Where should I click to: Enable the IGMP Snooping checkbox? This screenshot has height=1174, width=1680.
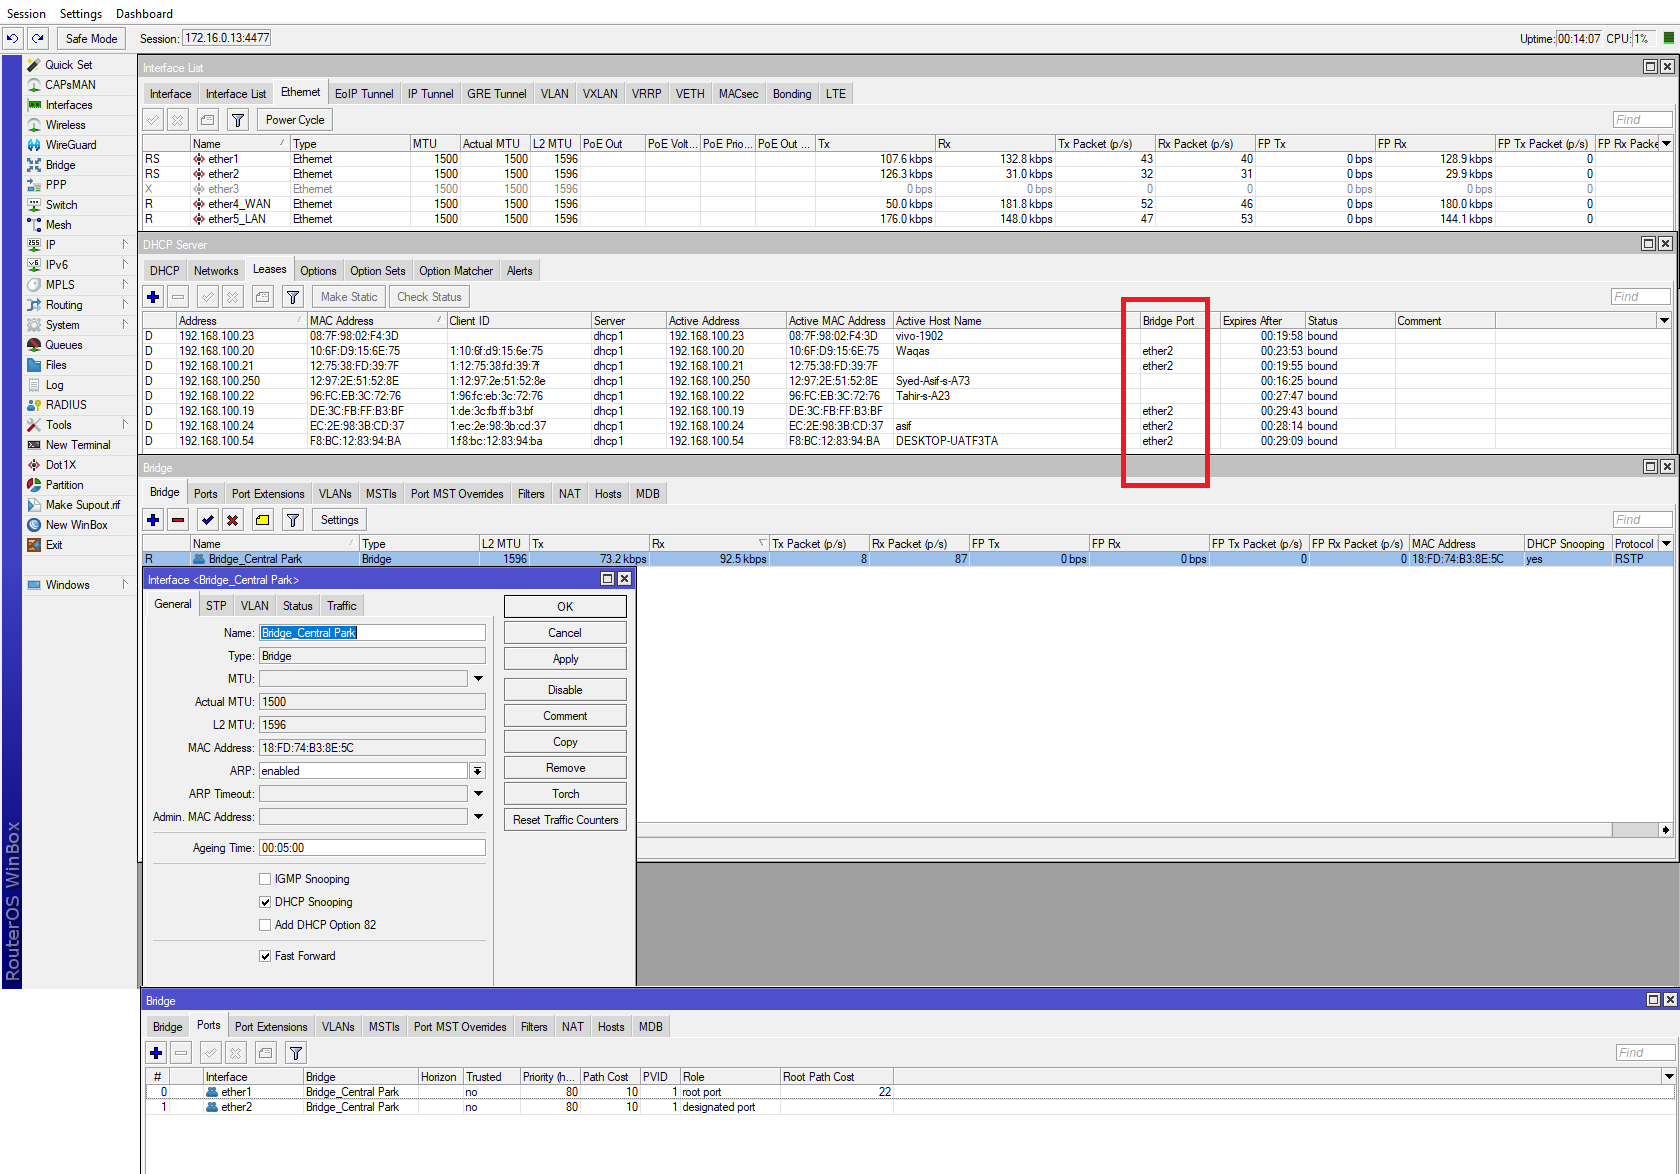(265, 879)
